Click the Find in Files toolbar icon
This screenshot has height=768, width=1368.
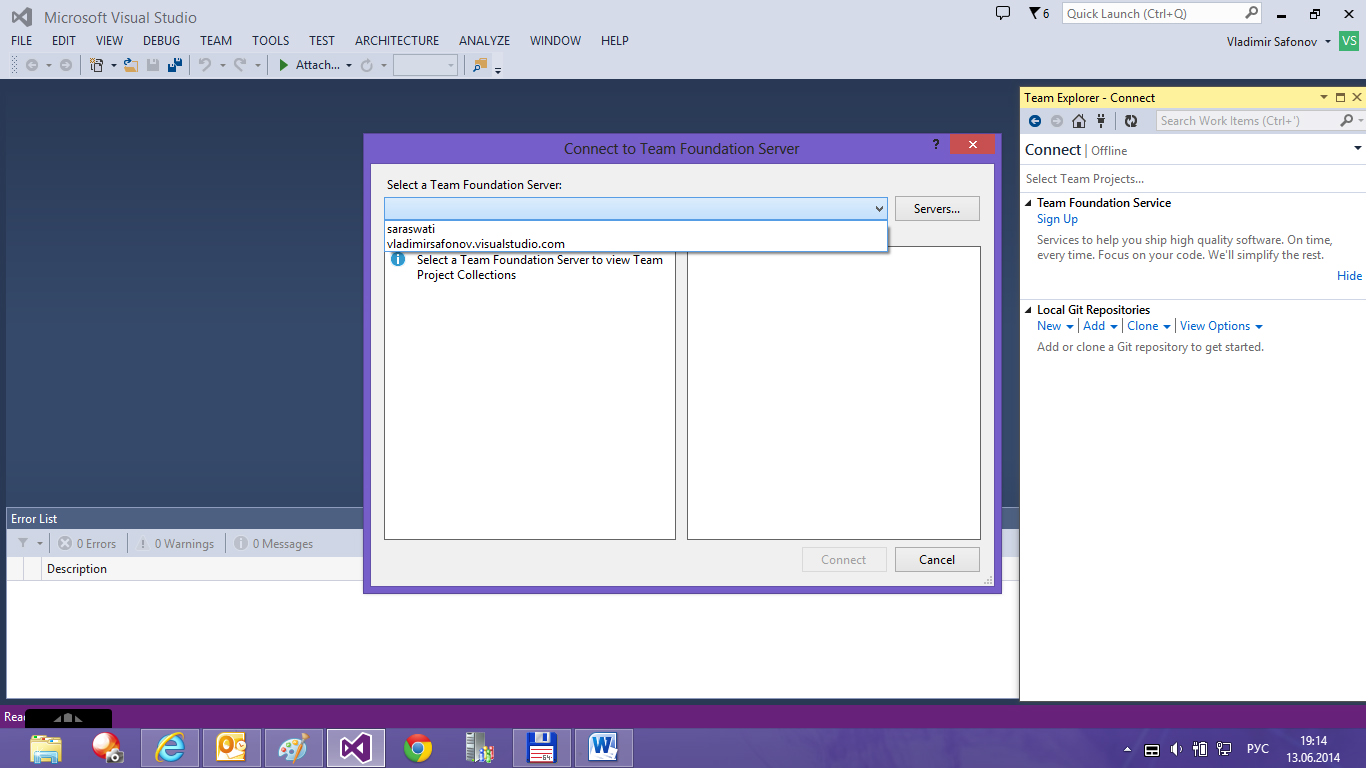point(480,65)
